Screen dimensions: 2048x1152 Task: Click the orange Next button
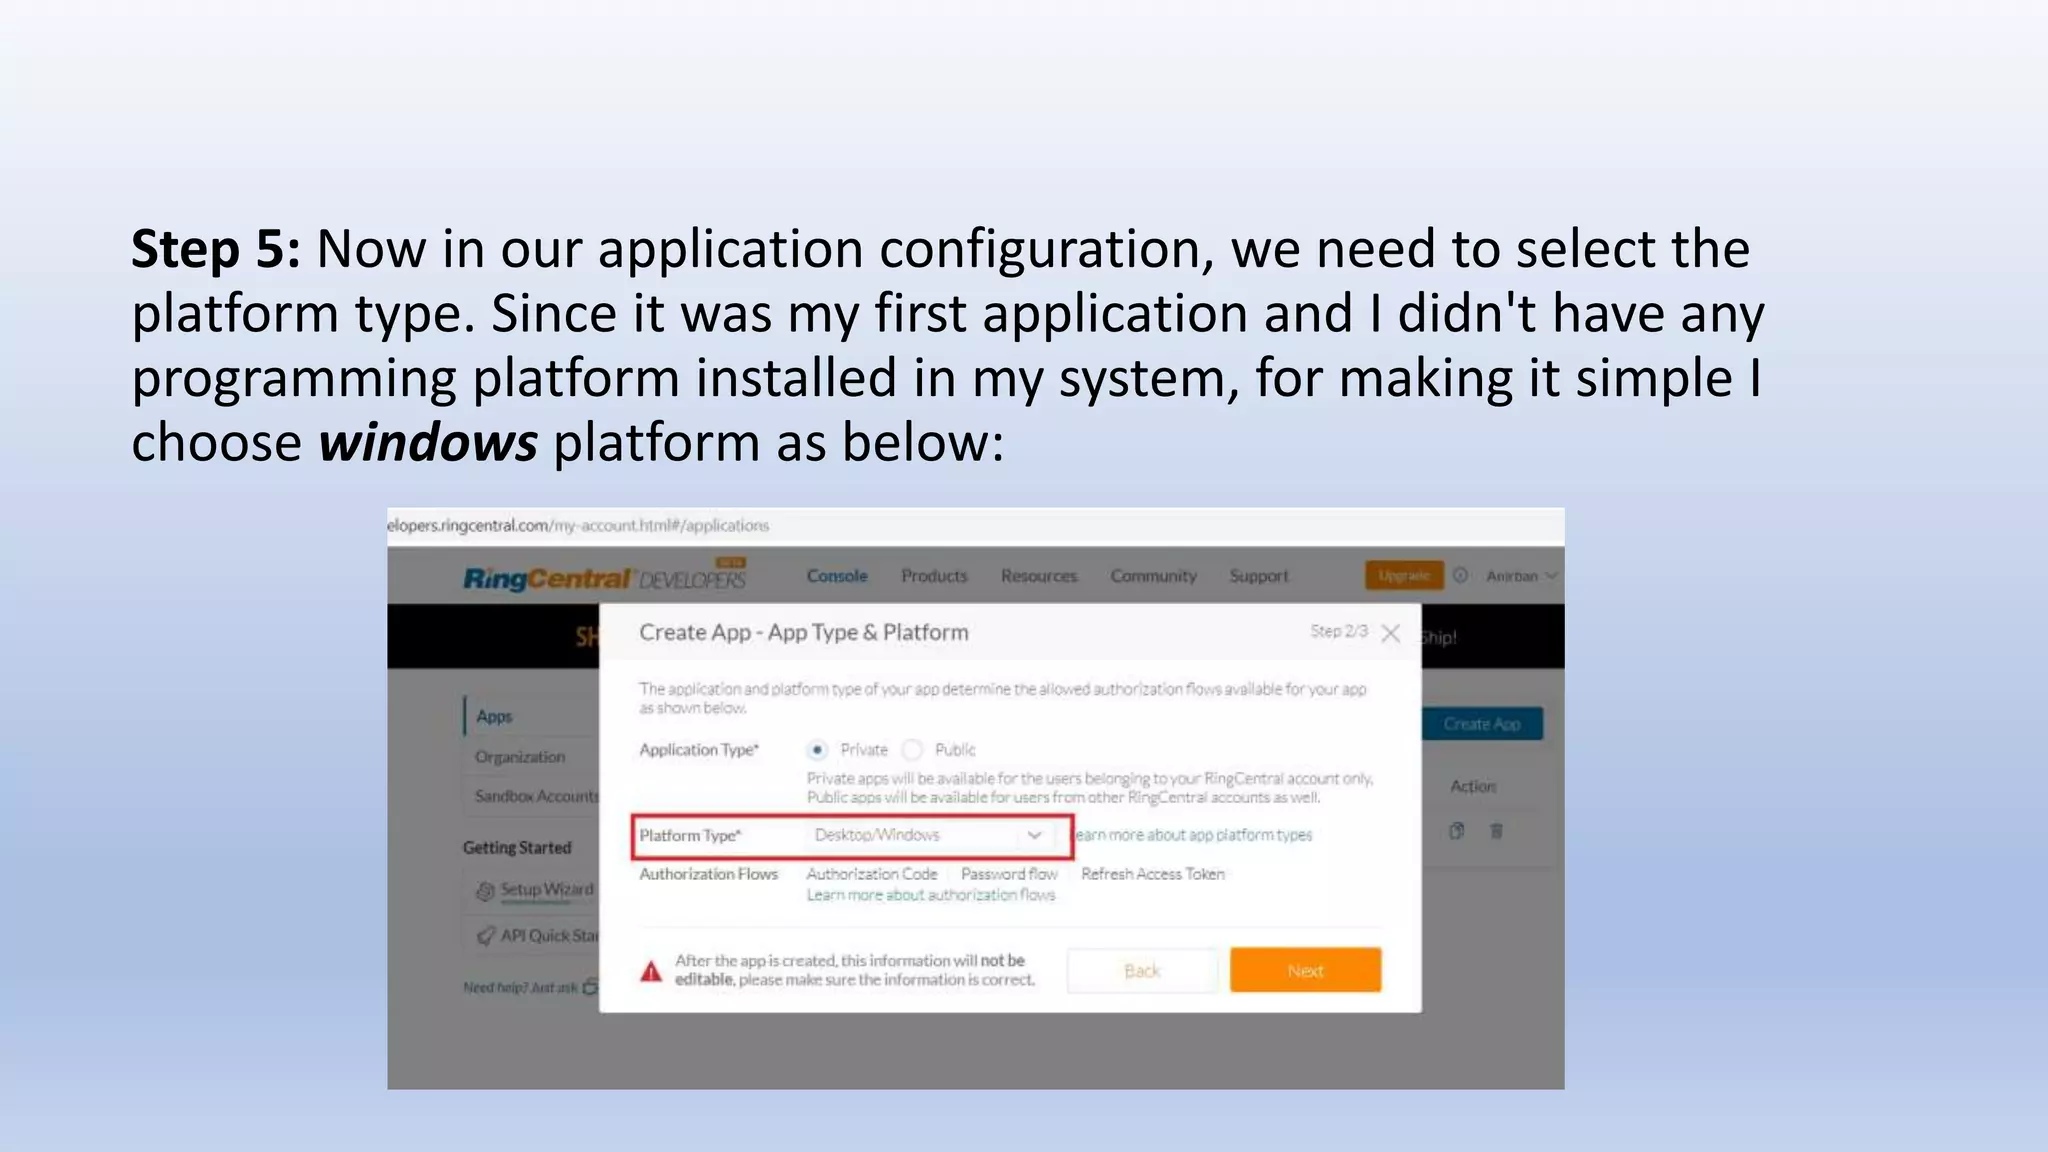click(1305, 970)
